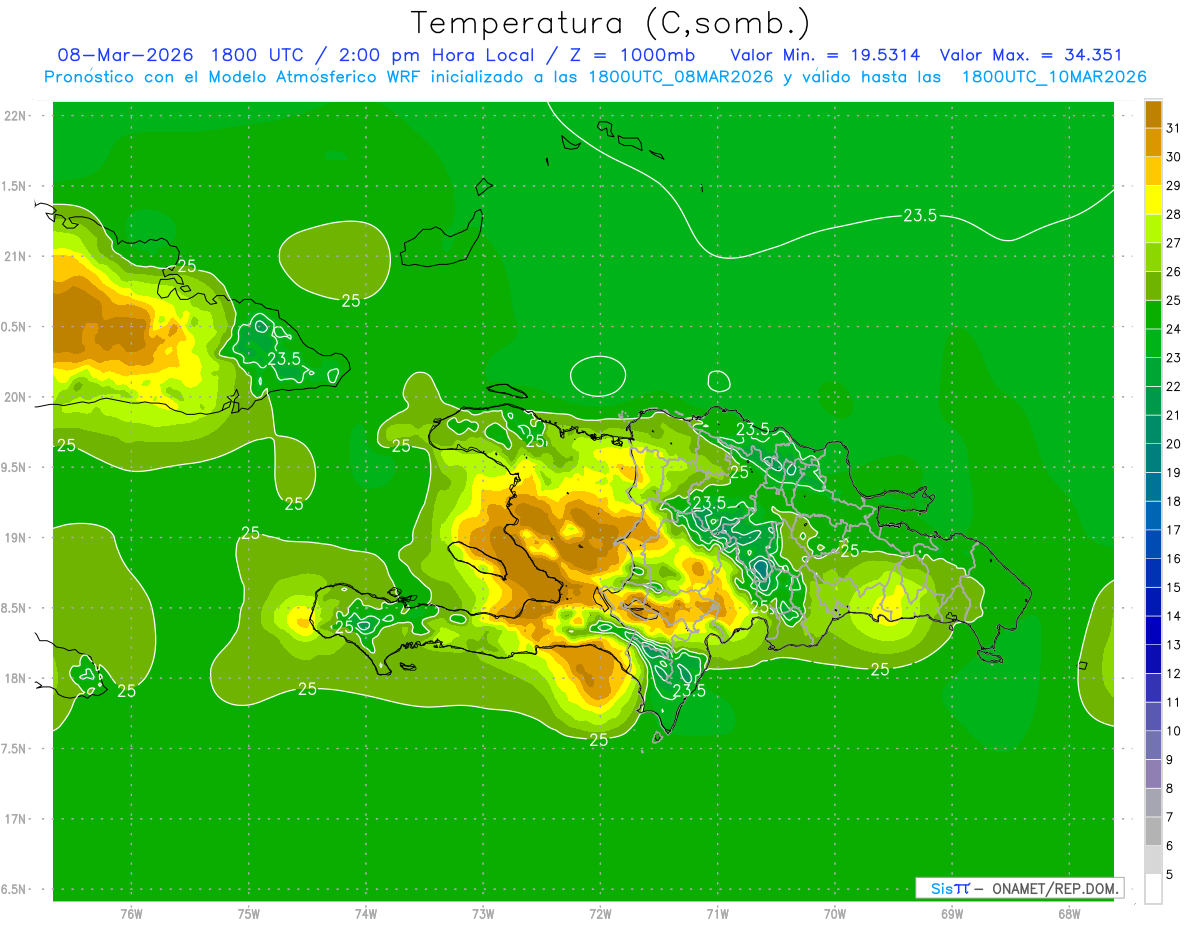Click the legend value "5"
The image size is (1200, 927).
(1170, 874)
